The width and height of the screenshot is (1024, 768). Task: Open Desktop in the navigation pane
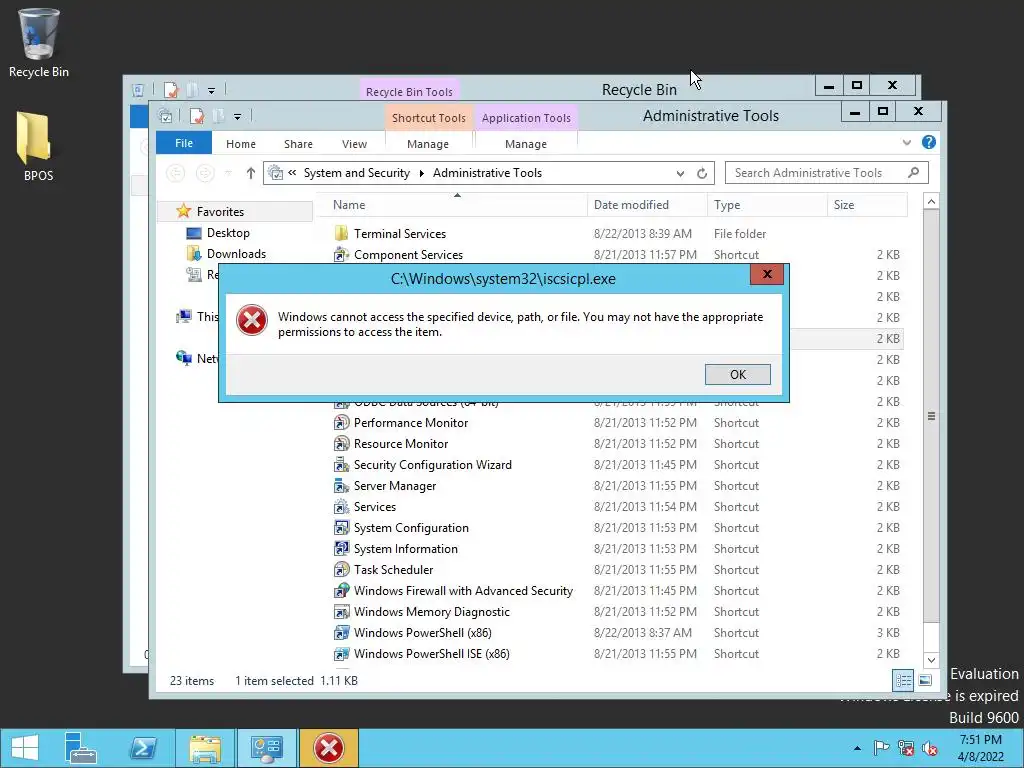point(228,232)
